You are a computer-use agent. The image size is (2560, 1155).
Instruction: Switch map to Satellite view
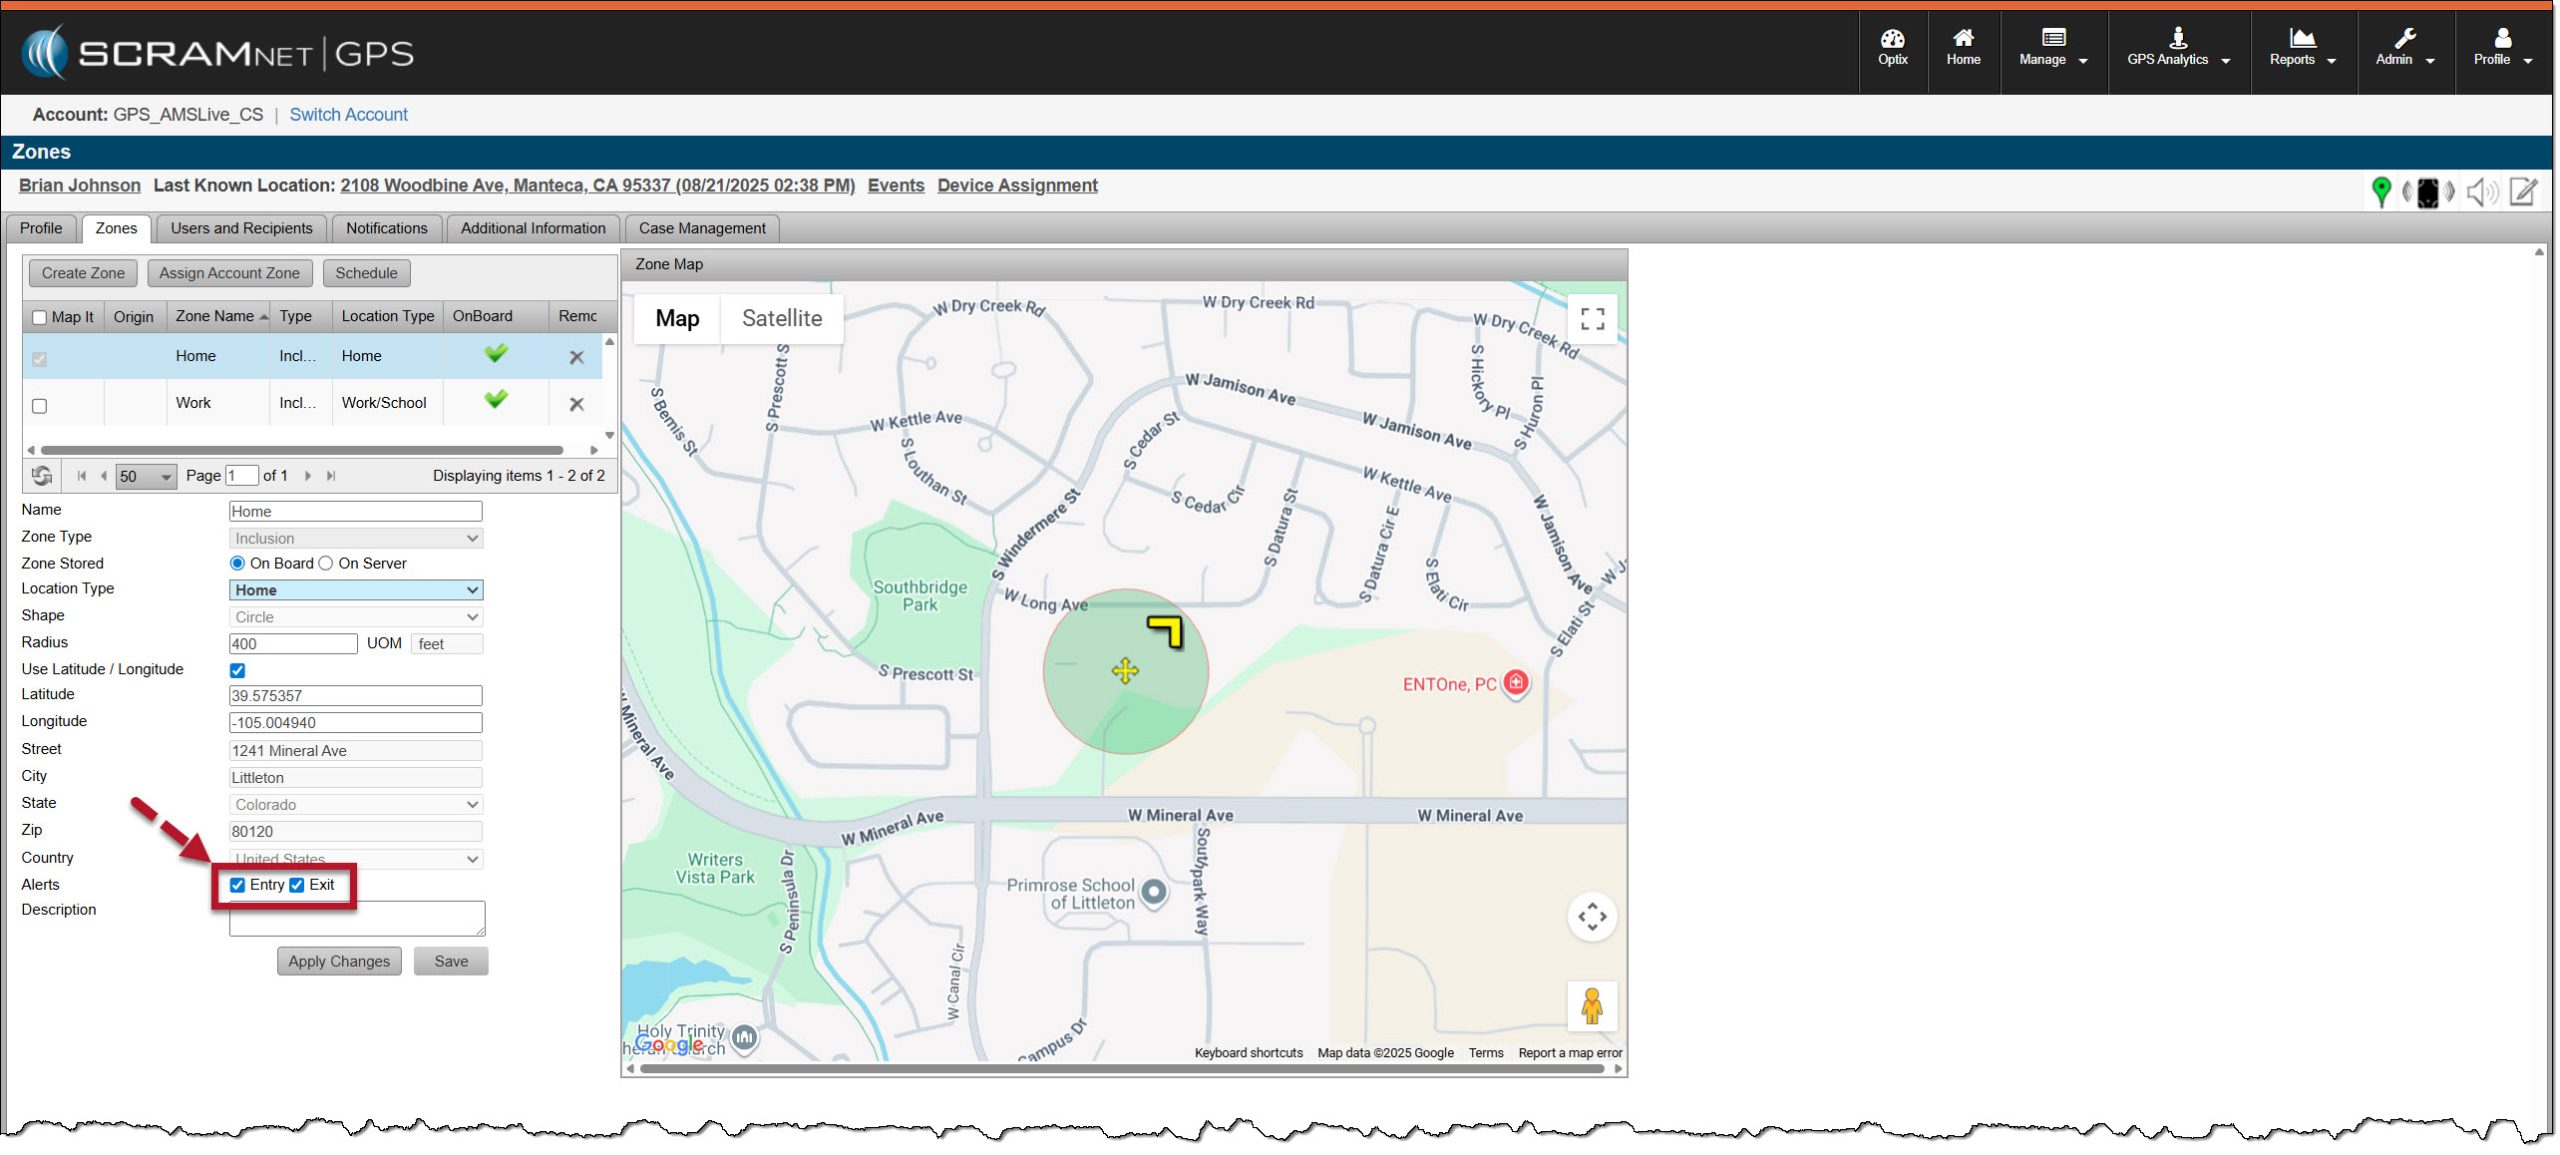coord(781,318)
